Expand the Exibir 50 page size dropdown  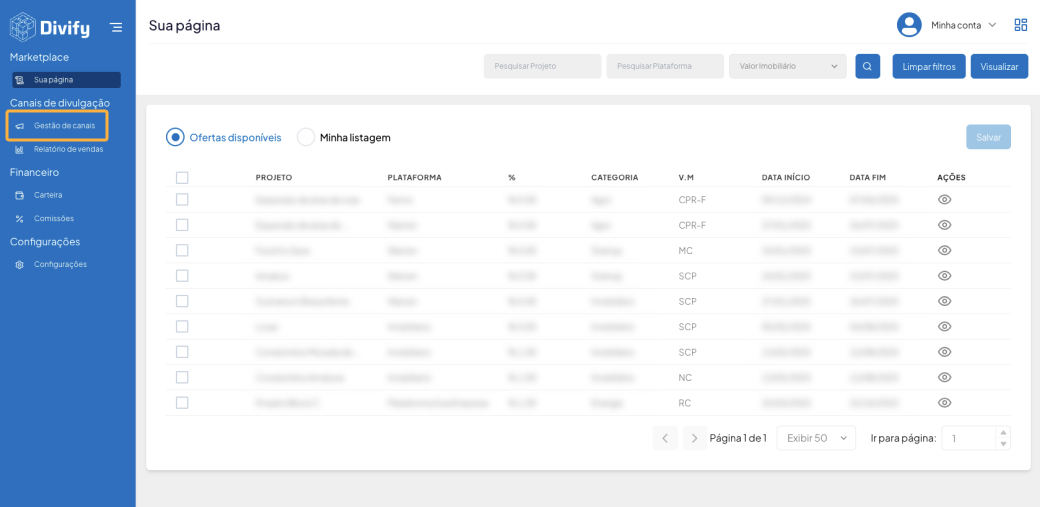click(x=815, y=438)
